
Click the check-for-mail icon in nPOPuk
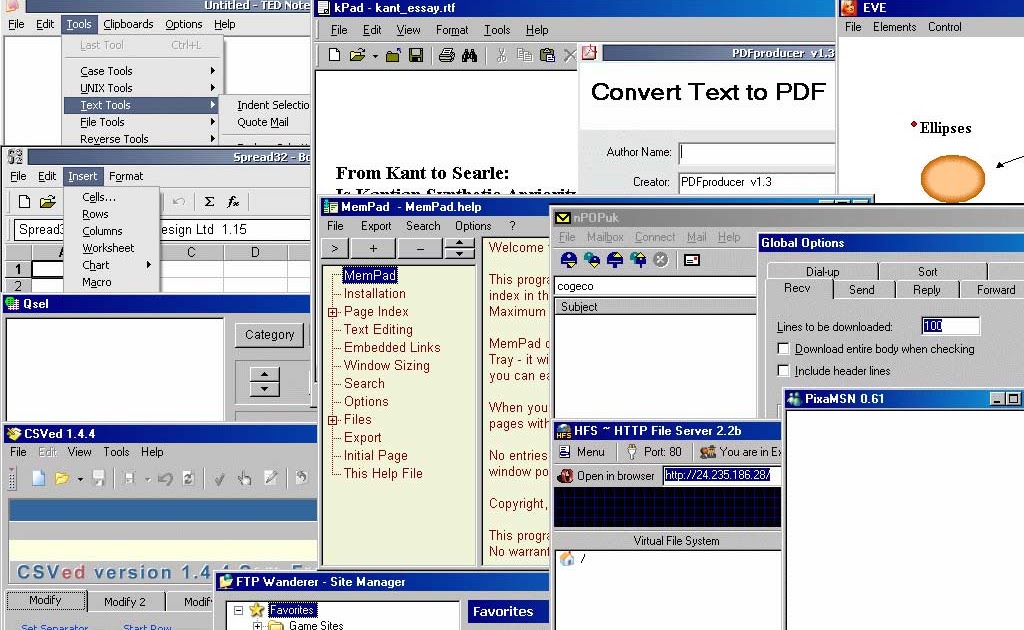[x=569, y=260]
